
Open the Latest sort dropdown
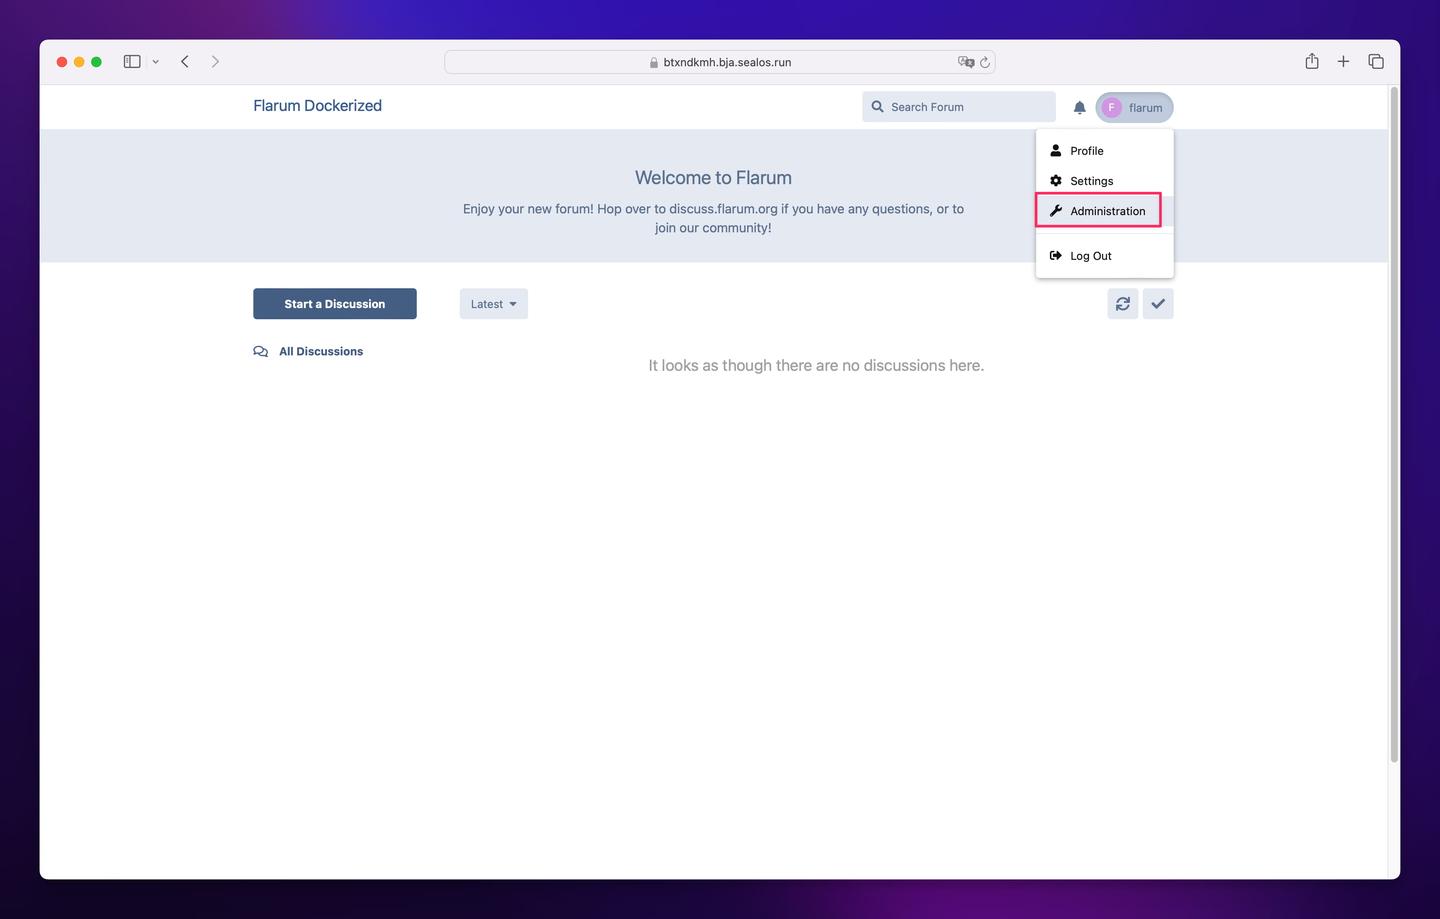pos(494,304)
